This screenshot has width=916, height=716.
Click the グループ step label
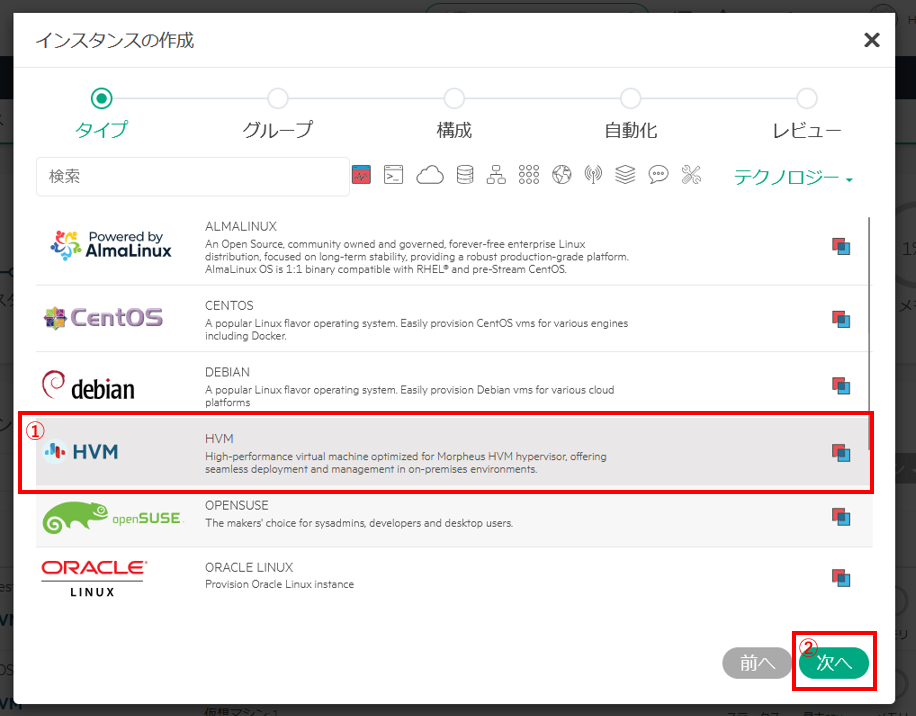point(278,130)
